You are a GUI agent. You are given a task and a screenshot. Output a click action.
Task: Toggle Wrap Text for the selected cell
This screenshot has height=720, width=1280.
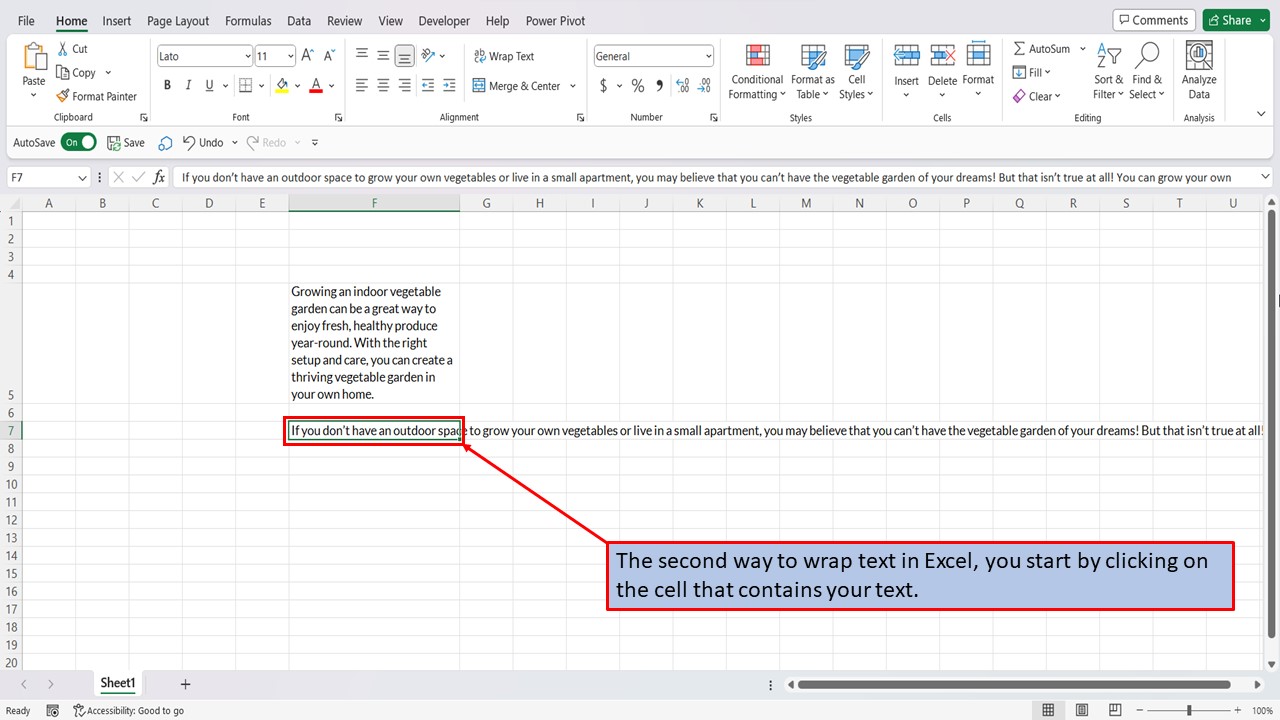point(504,55)
